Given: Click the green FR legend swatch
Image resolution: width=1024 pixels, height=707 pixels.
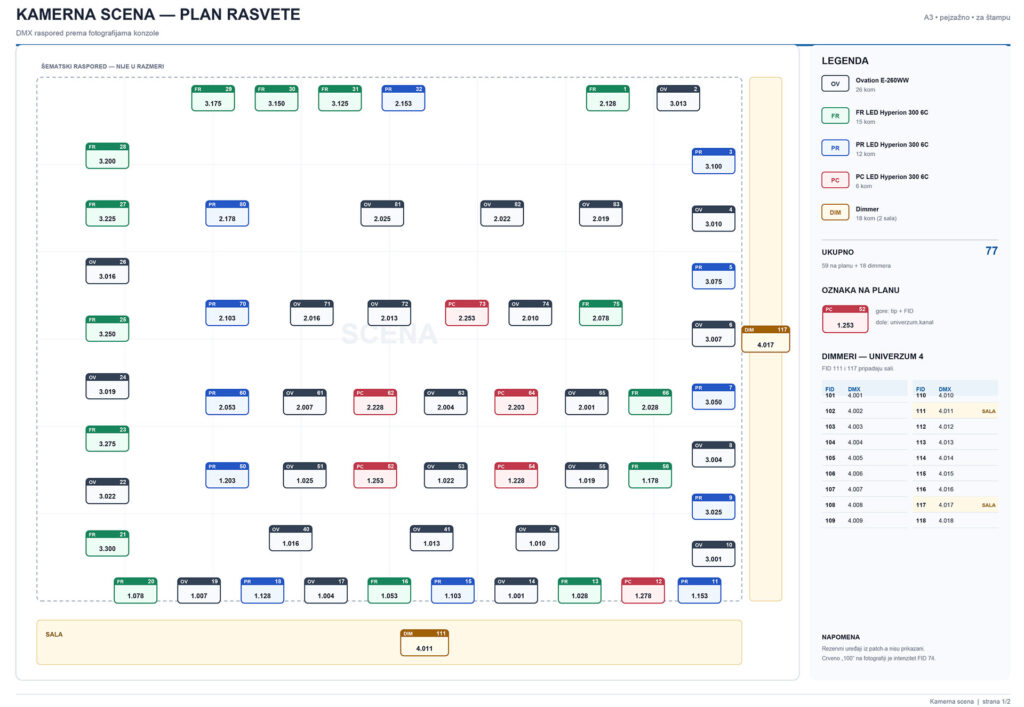Looking at the screenshot, I should [835, 116].
